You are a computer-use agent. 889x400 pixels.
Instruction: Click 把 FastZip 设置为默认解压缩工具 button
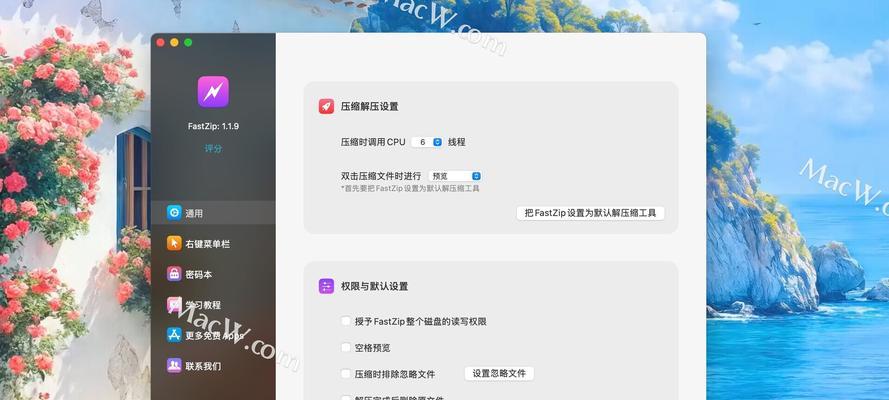(x=590, y=213)
